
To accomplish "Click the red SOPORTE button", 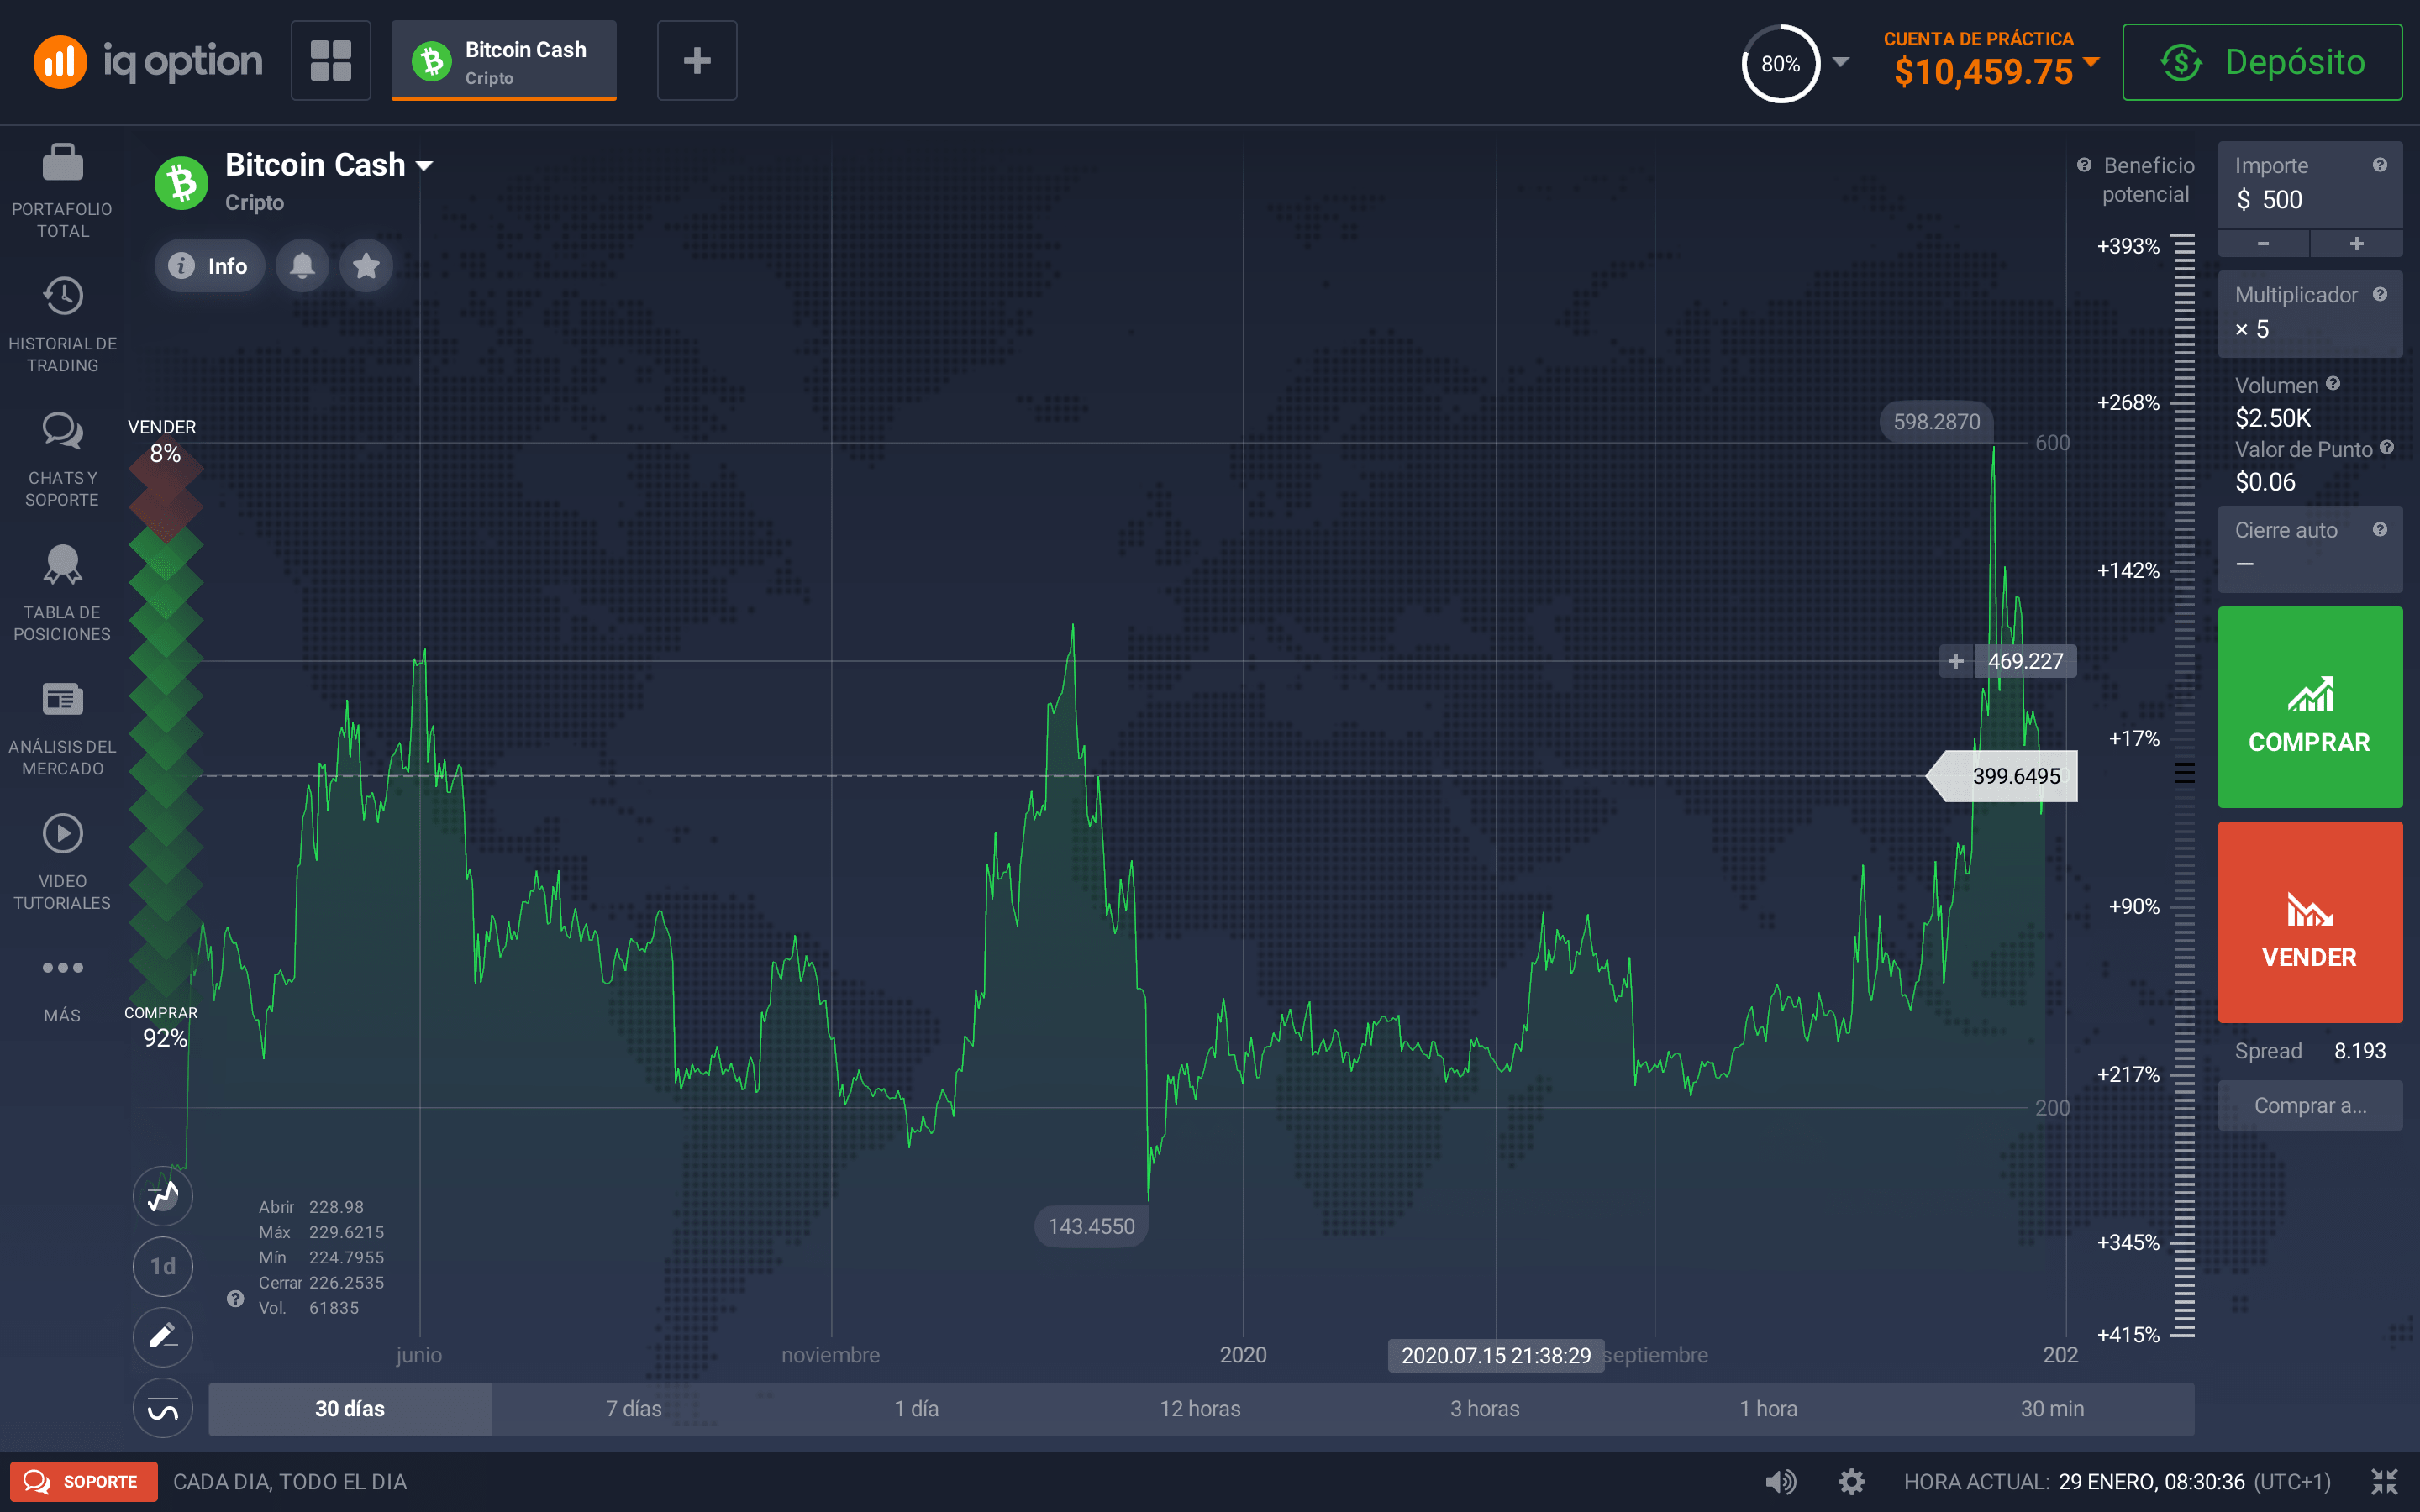I will pos(84,1481).
